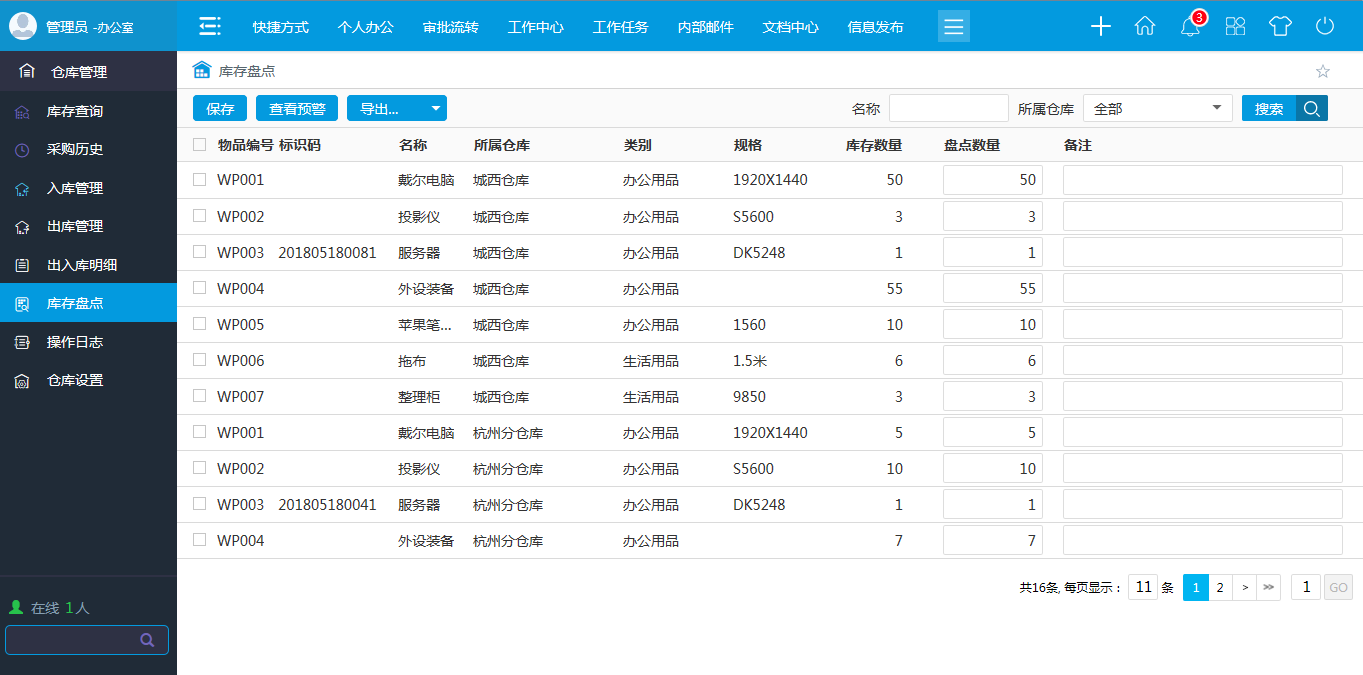This screenshot has height=675, width=1363.
Task: Check the checkbox for WP006 拖布
Action: point(198,360)
